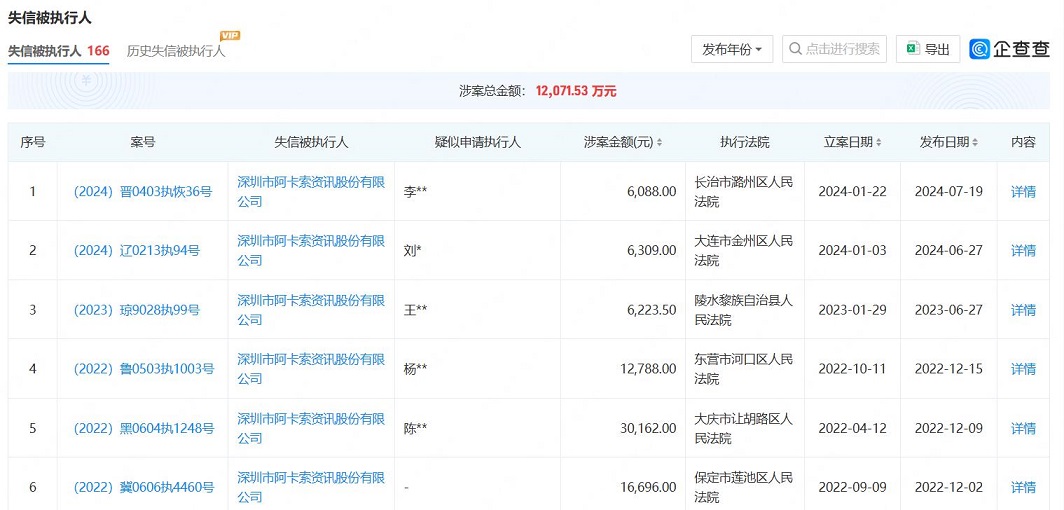Click amount 6,309.00 cell
The image size is (1064, 510).
tap(623, 251)
